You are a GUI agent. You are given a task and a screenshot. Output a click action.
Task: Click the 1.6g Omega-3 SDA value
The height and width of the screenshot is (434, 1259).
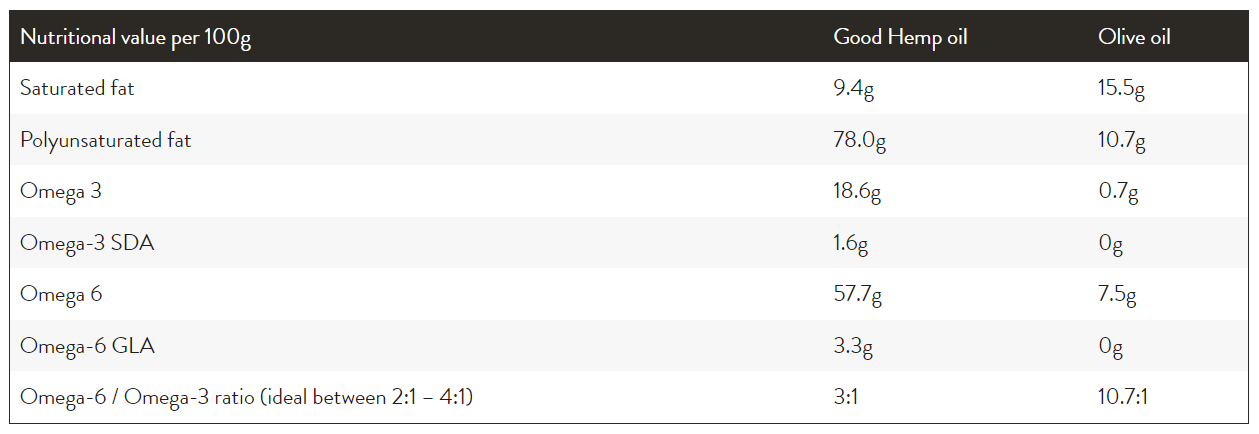pos(853,244)
